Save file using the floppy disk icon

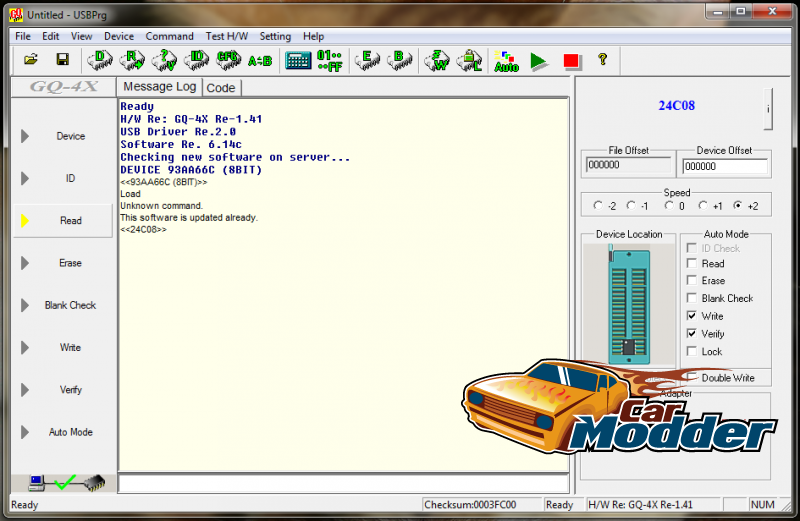click(x=62, y=60)
